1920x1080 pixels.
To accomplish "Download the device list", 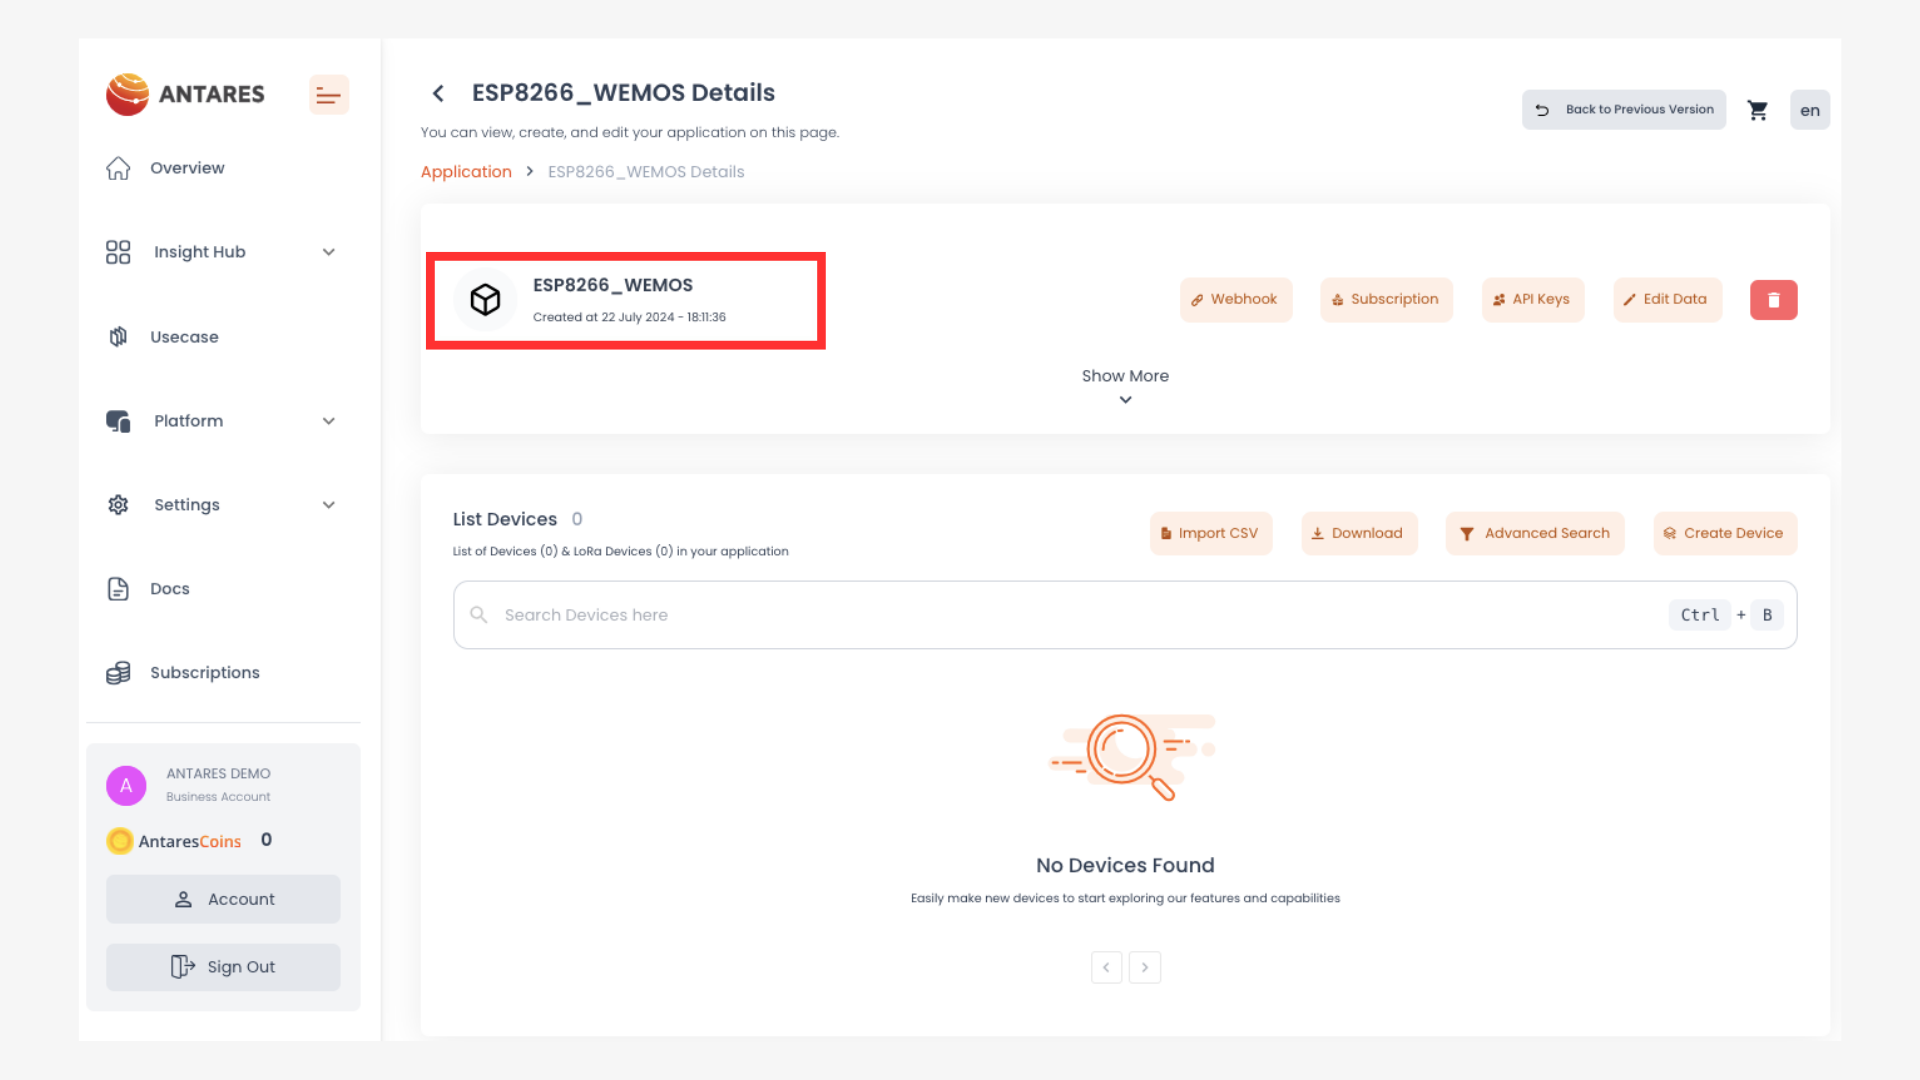I will tap(1359, 534).
